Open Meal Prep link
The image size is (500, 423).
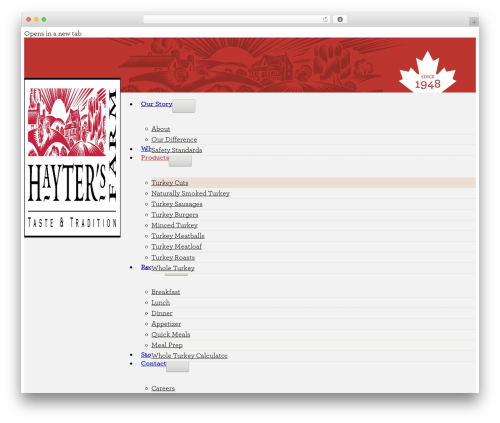coord(167,345)
